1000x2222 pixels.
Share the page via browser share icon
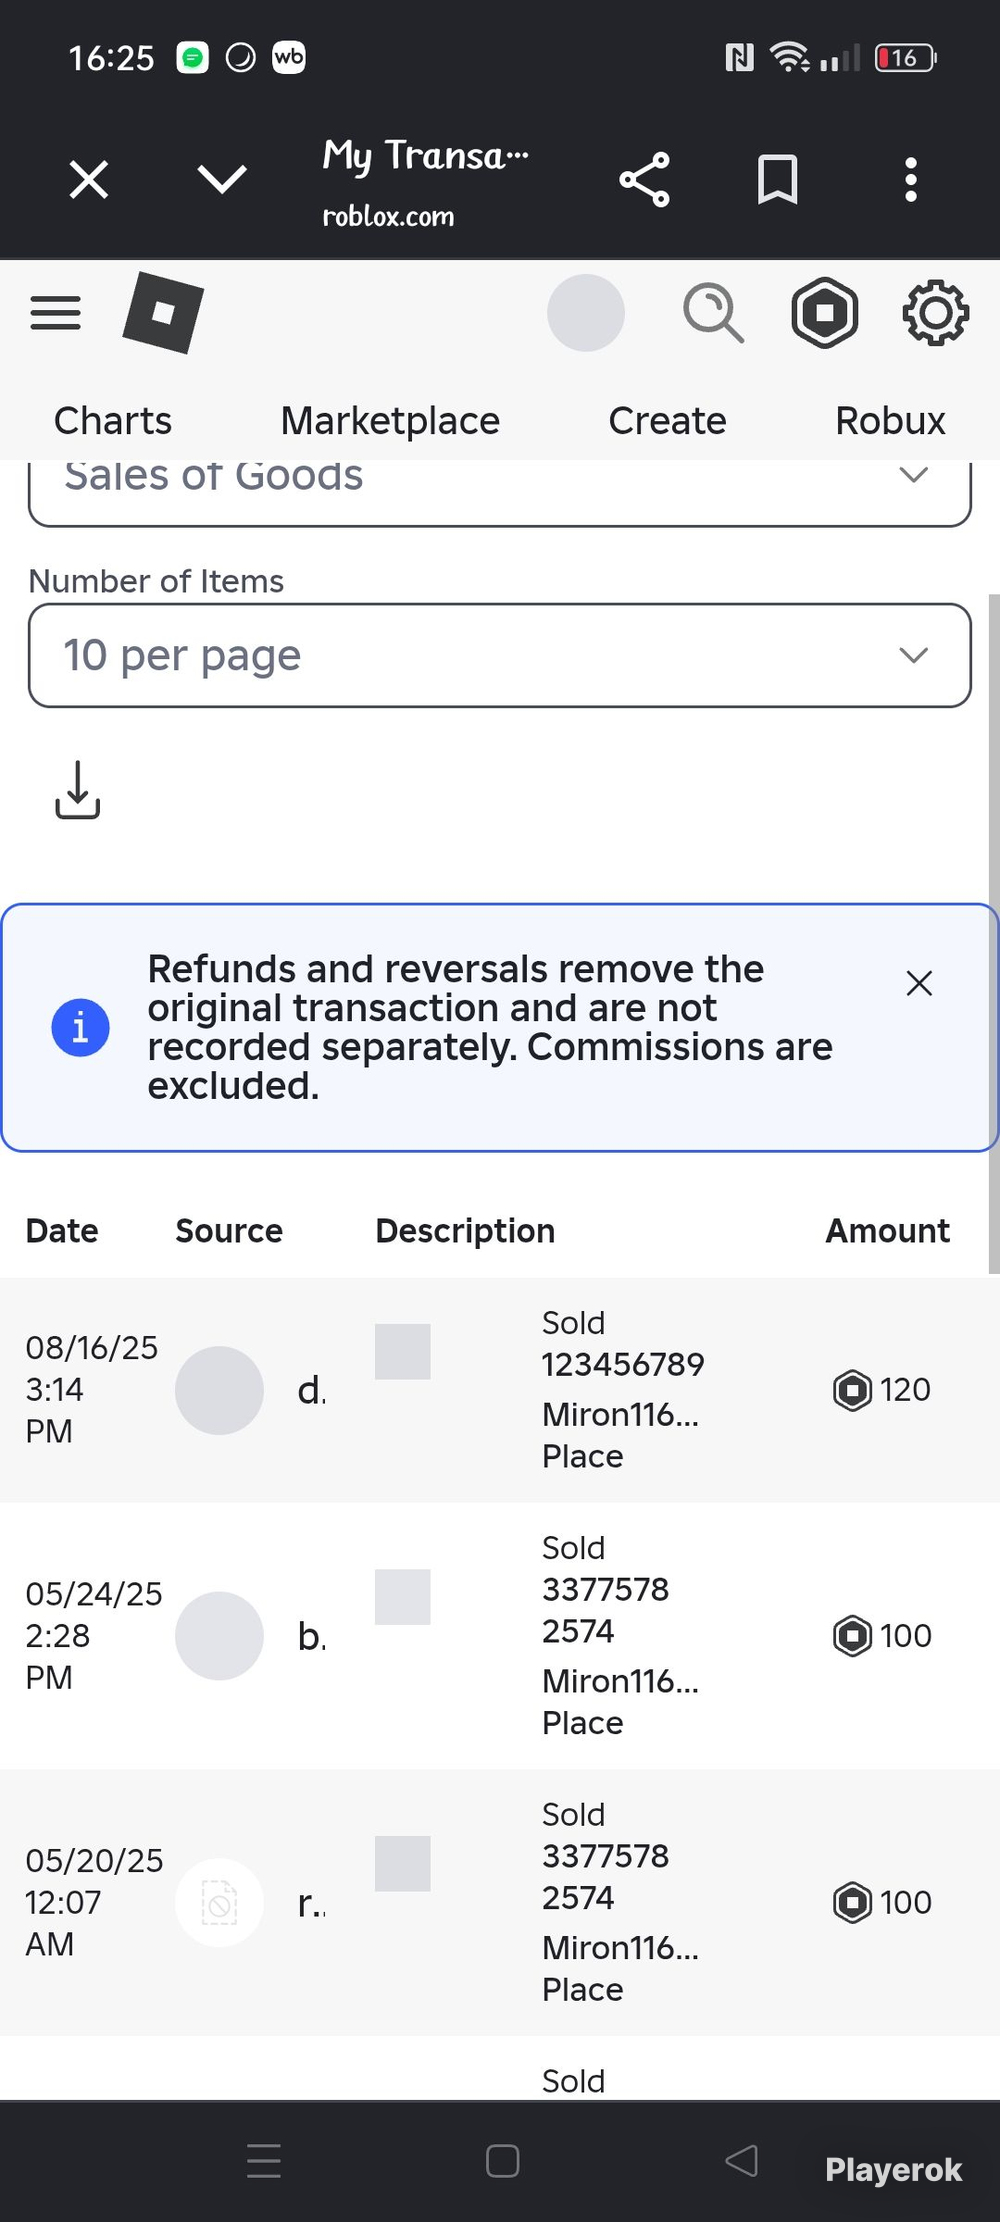click(645, 180)
